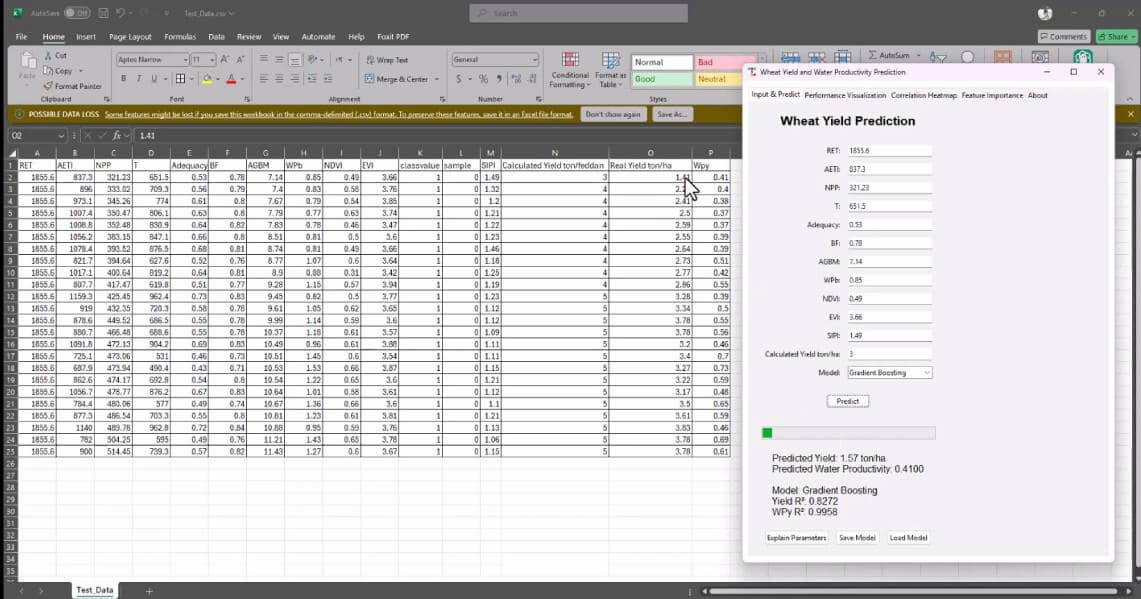The width and height of the screenshot is (1141, 599).
Task: Open the Name Box dropdown arrow
Action: [60, 135]
